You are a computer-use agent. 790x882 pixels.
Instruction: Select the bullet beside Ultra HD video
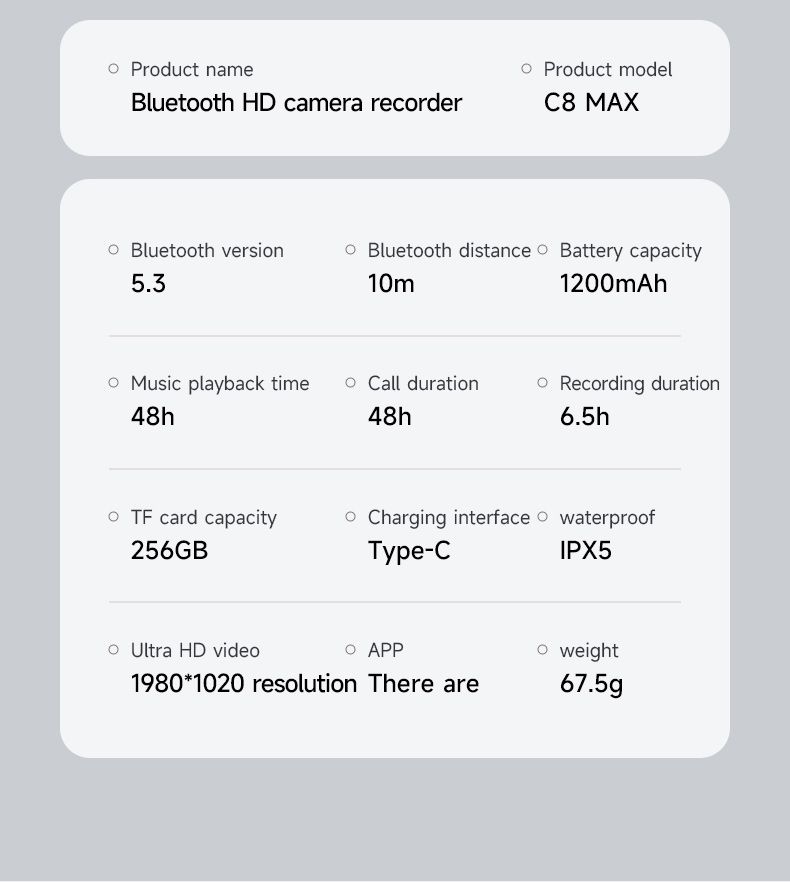click(113, 650)
